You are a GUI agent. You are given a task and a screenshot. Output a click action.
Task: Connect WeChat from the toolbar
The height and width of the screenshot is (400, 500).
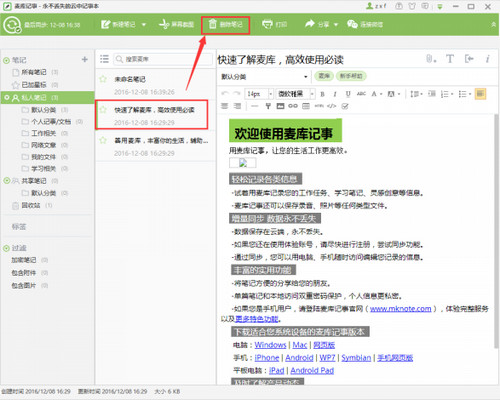click(365, 24)
